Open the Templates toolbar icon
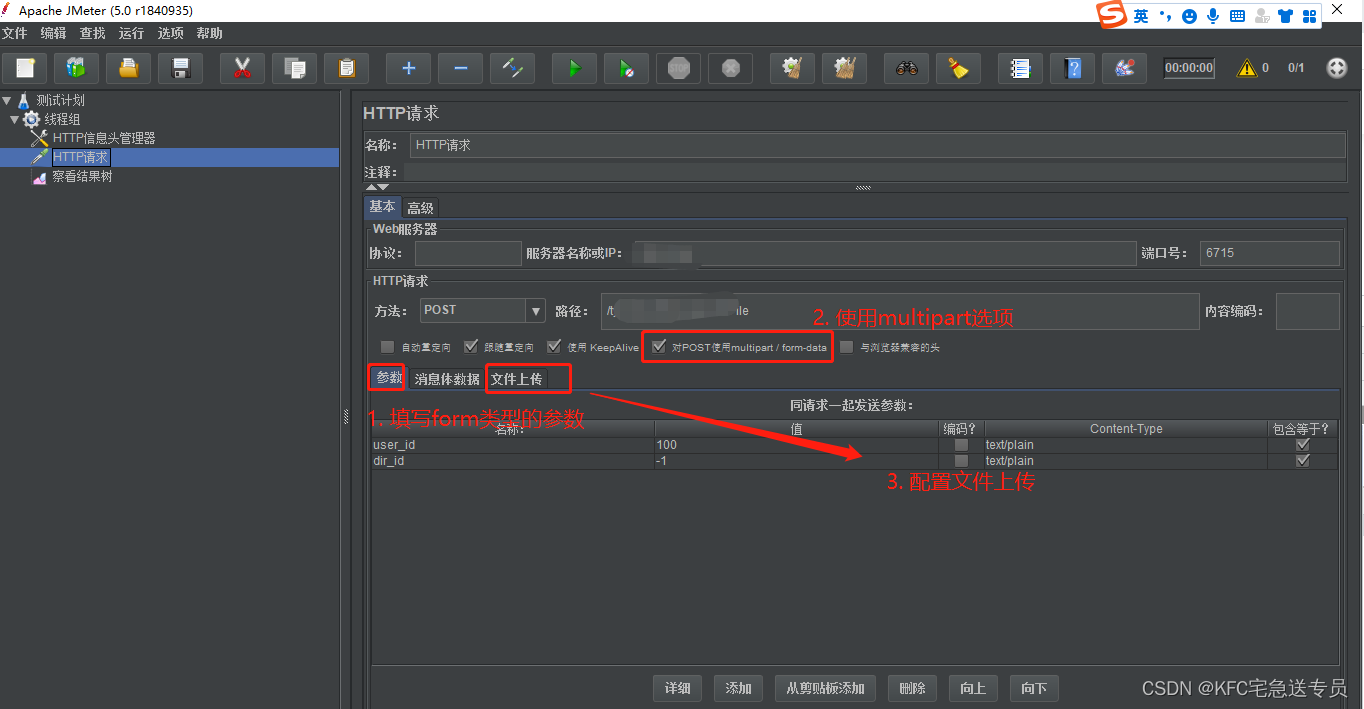Image resolution: width=1364 pixels, height=709 pixels. click(76, 68)
